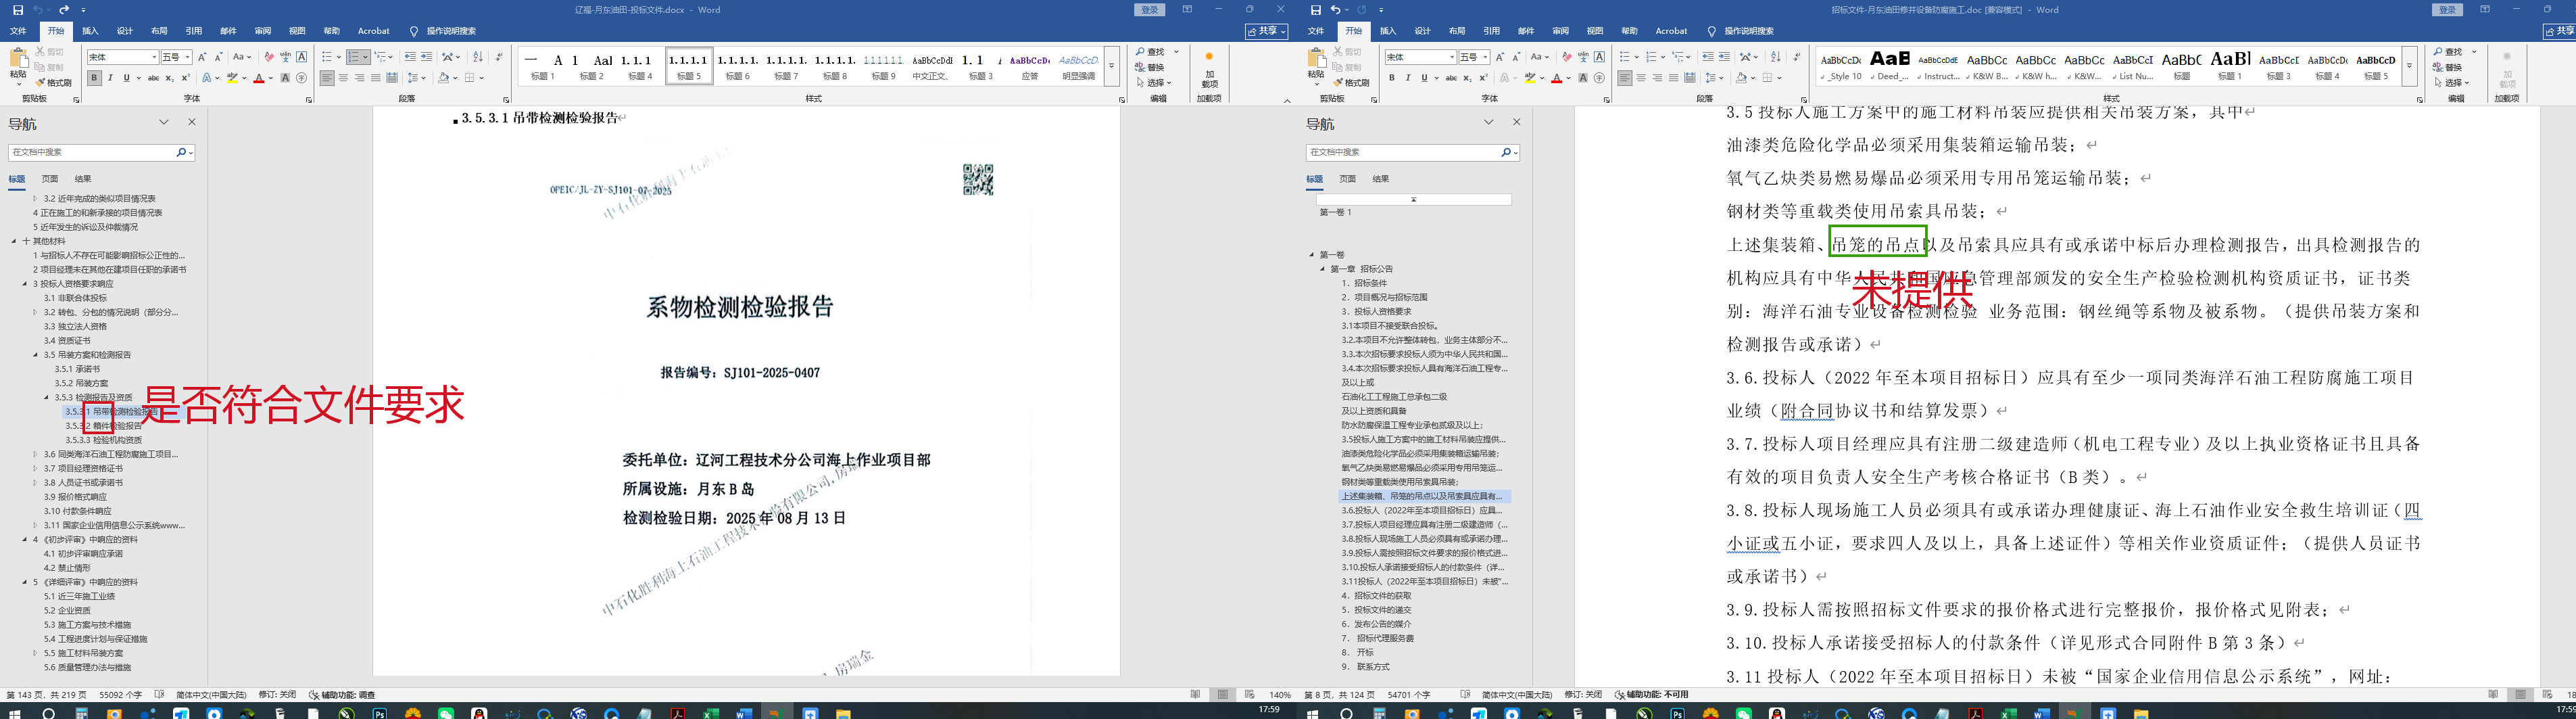Open font name dropdown 宋体 in right Word
Image resolution: width=2576 pixels, height=719 pixels.
[x=1452, y=57]
